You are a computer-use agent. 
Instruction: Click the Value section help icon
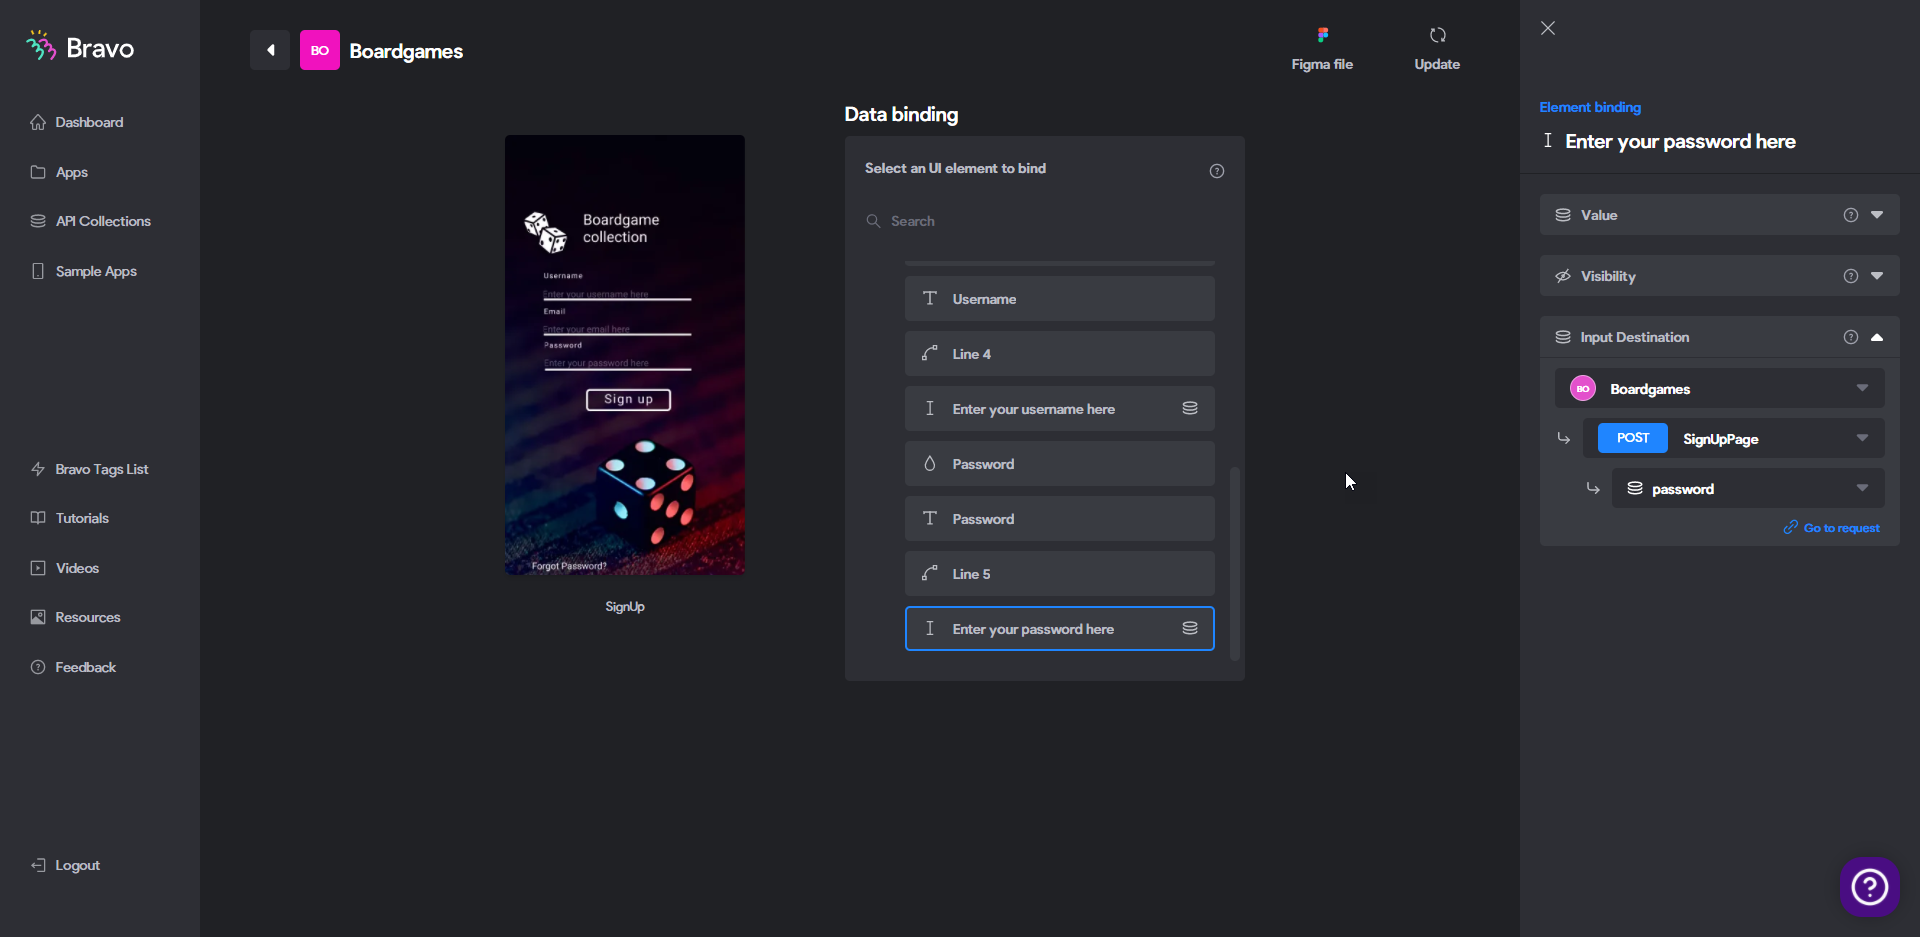pyautogui.click(x=1850, y=215)
